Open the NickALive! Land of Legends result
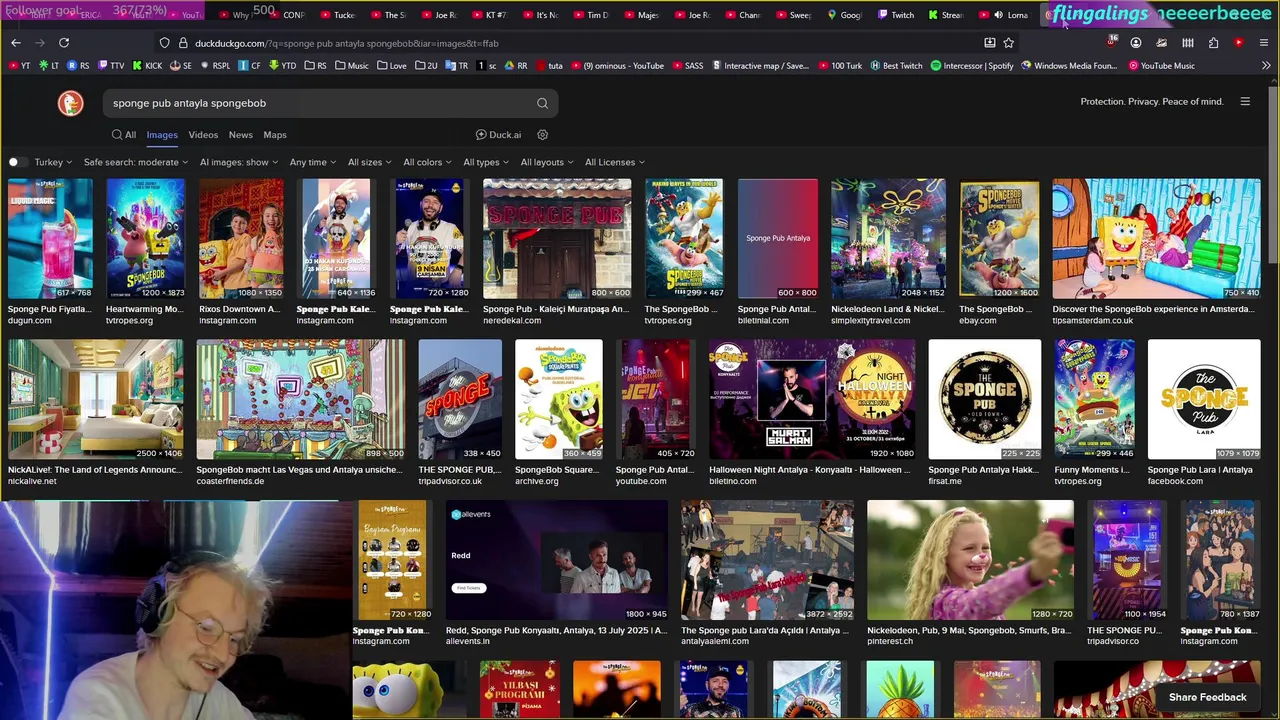The width and height of the screenshot is (1280, 720). tap(95, 470)
